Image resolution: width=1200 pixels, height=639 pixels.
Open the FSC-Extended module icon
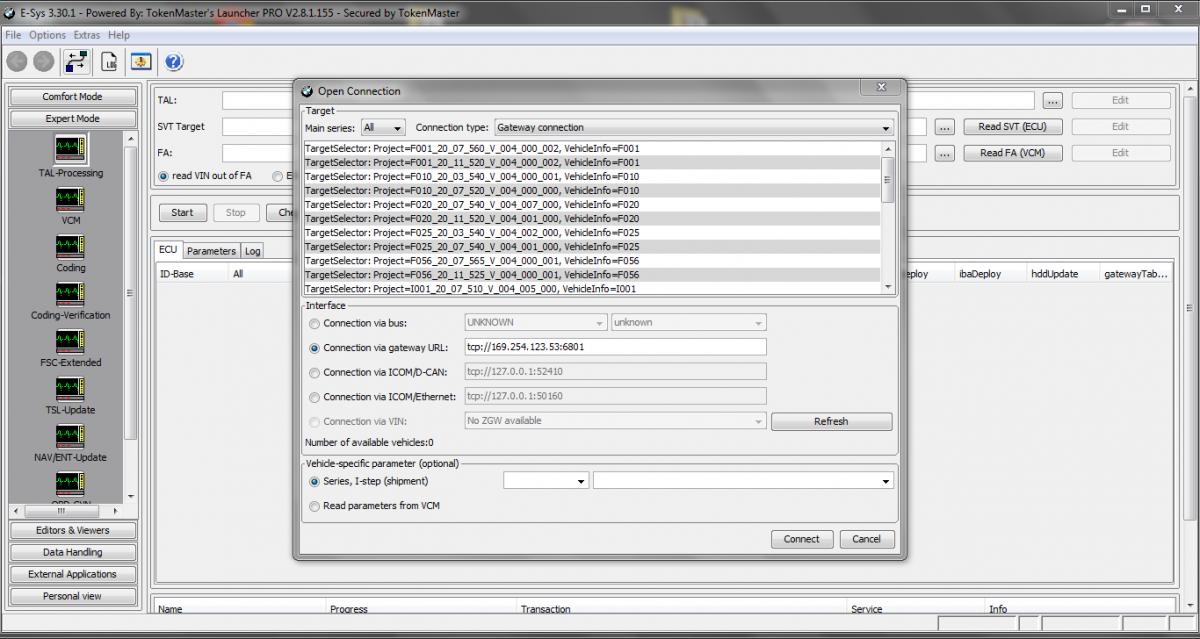pos(70,342)
